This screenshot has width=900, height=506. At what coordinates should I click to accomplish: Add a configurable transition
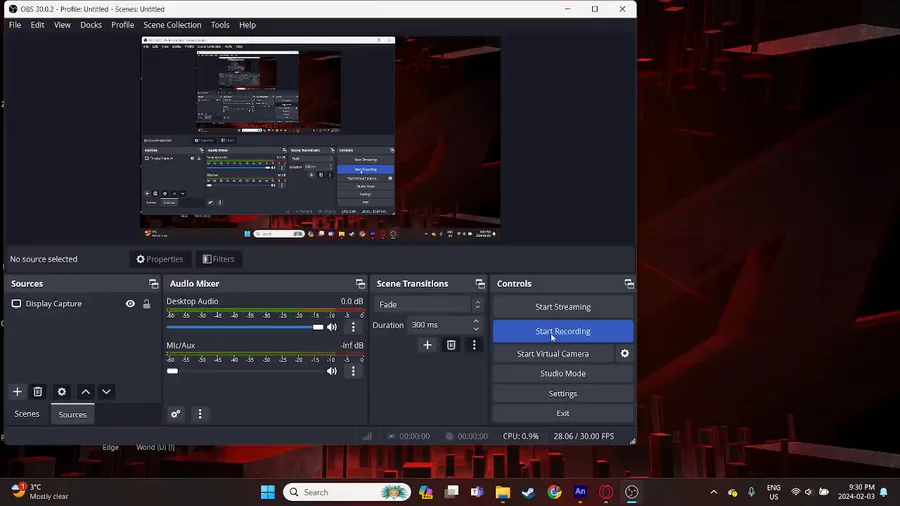427,345
